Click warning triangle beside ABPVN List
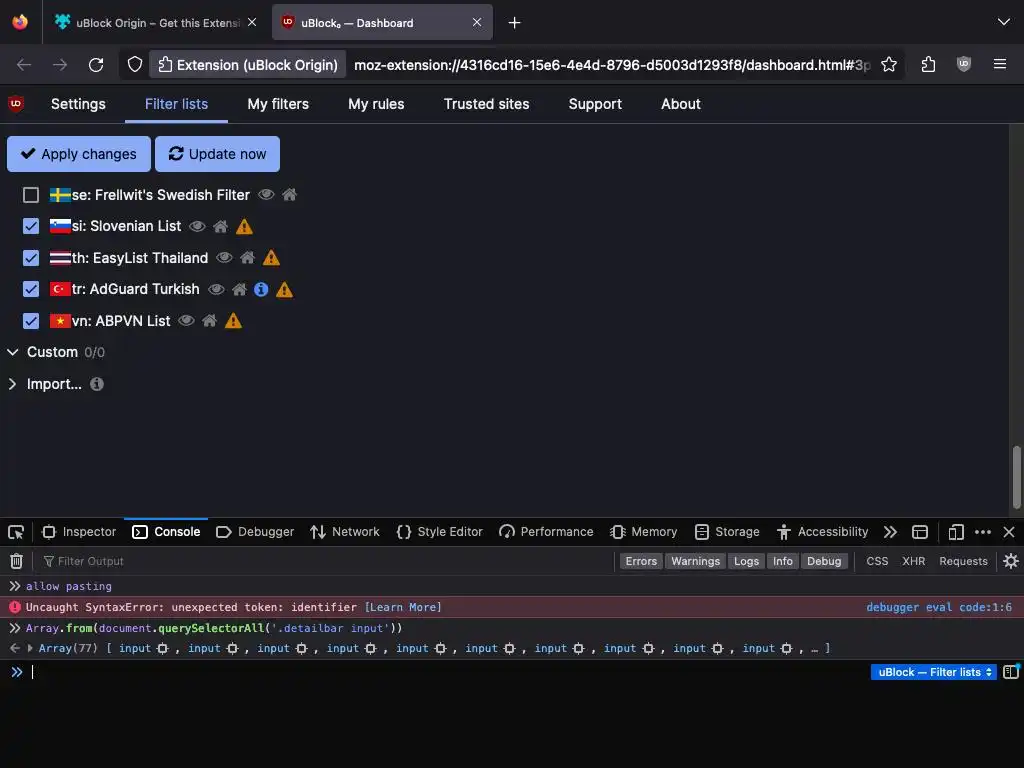 233,321
